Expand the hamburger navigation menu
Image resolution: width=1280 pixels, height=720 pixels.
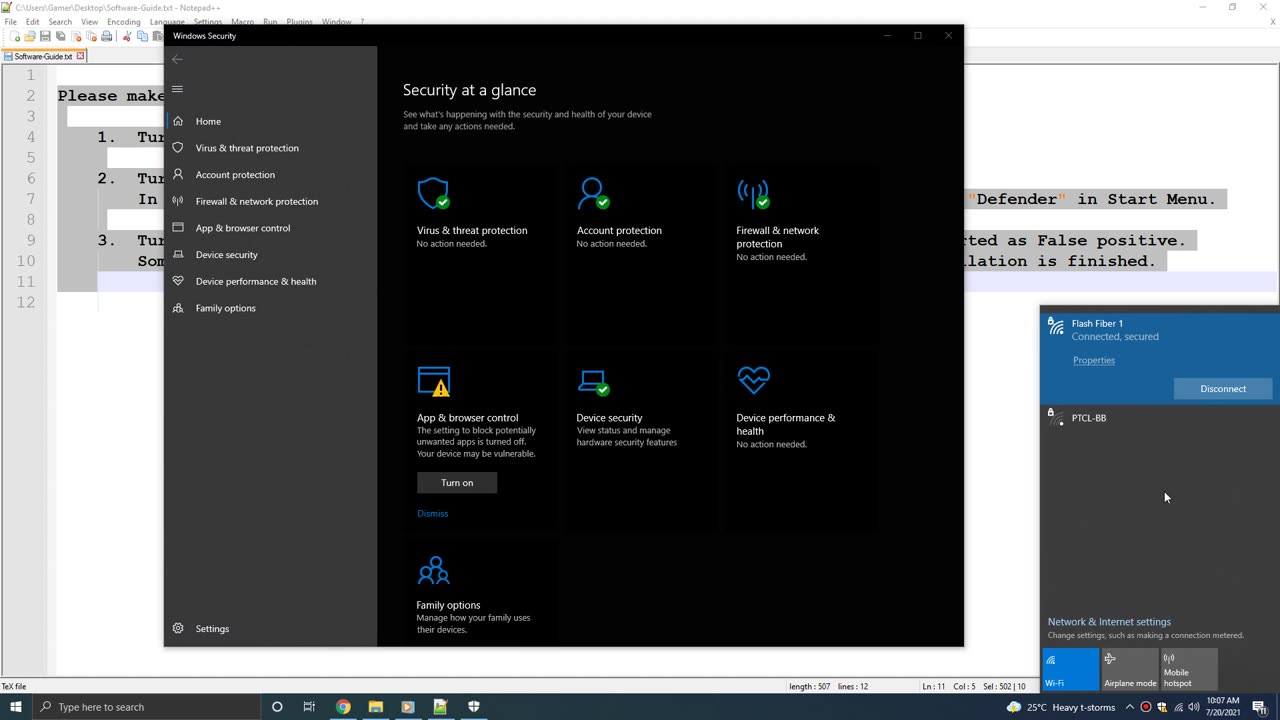coord(177,89)
